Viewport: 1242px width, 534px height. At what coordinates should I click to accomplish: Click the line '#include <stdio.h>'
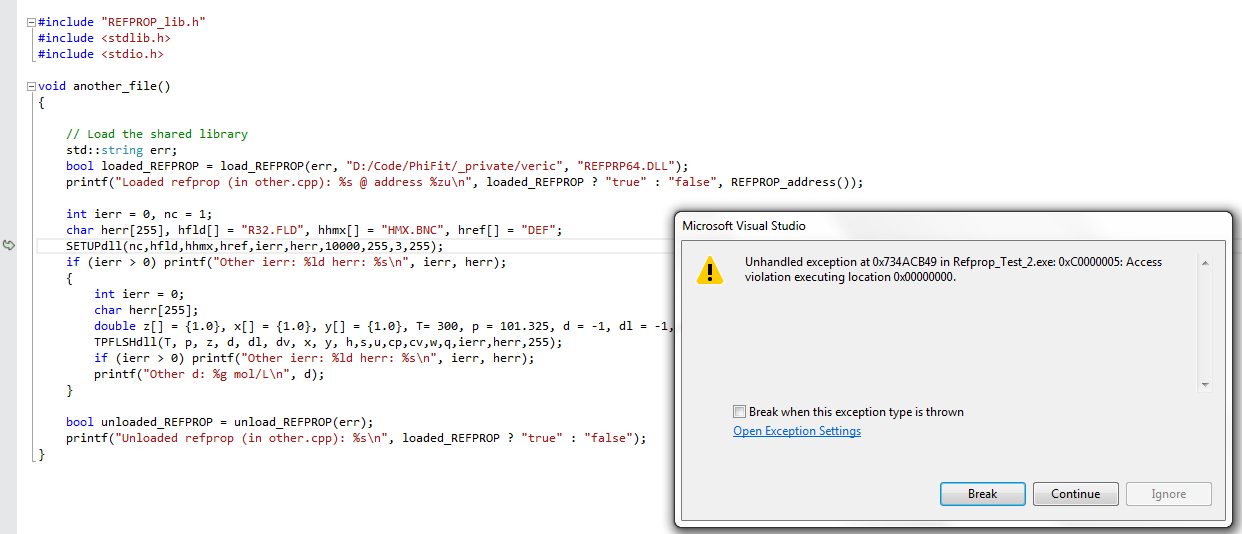click(101, 54)
